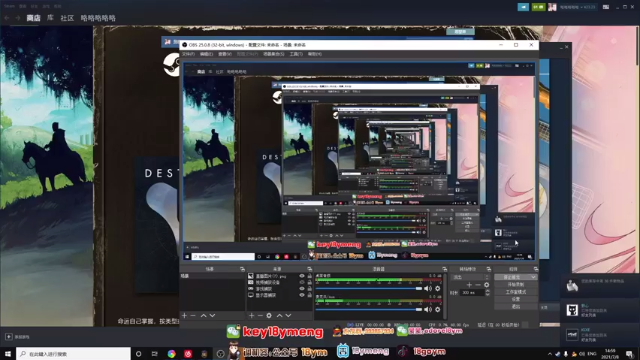This screenshot has width=640, height=360.
Task: Pop out the Sources dock panel
Action: click(309, 269)
